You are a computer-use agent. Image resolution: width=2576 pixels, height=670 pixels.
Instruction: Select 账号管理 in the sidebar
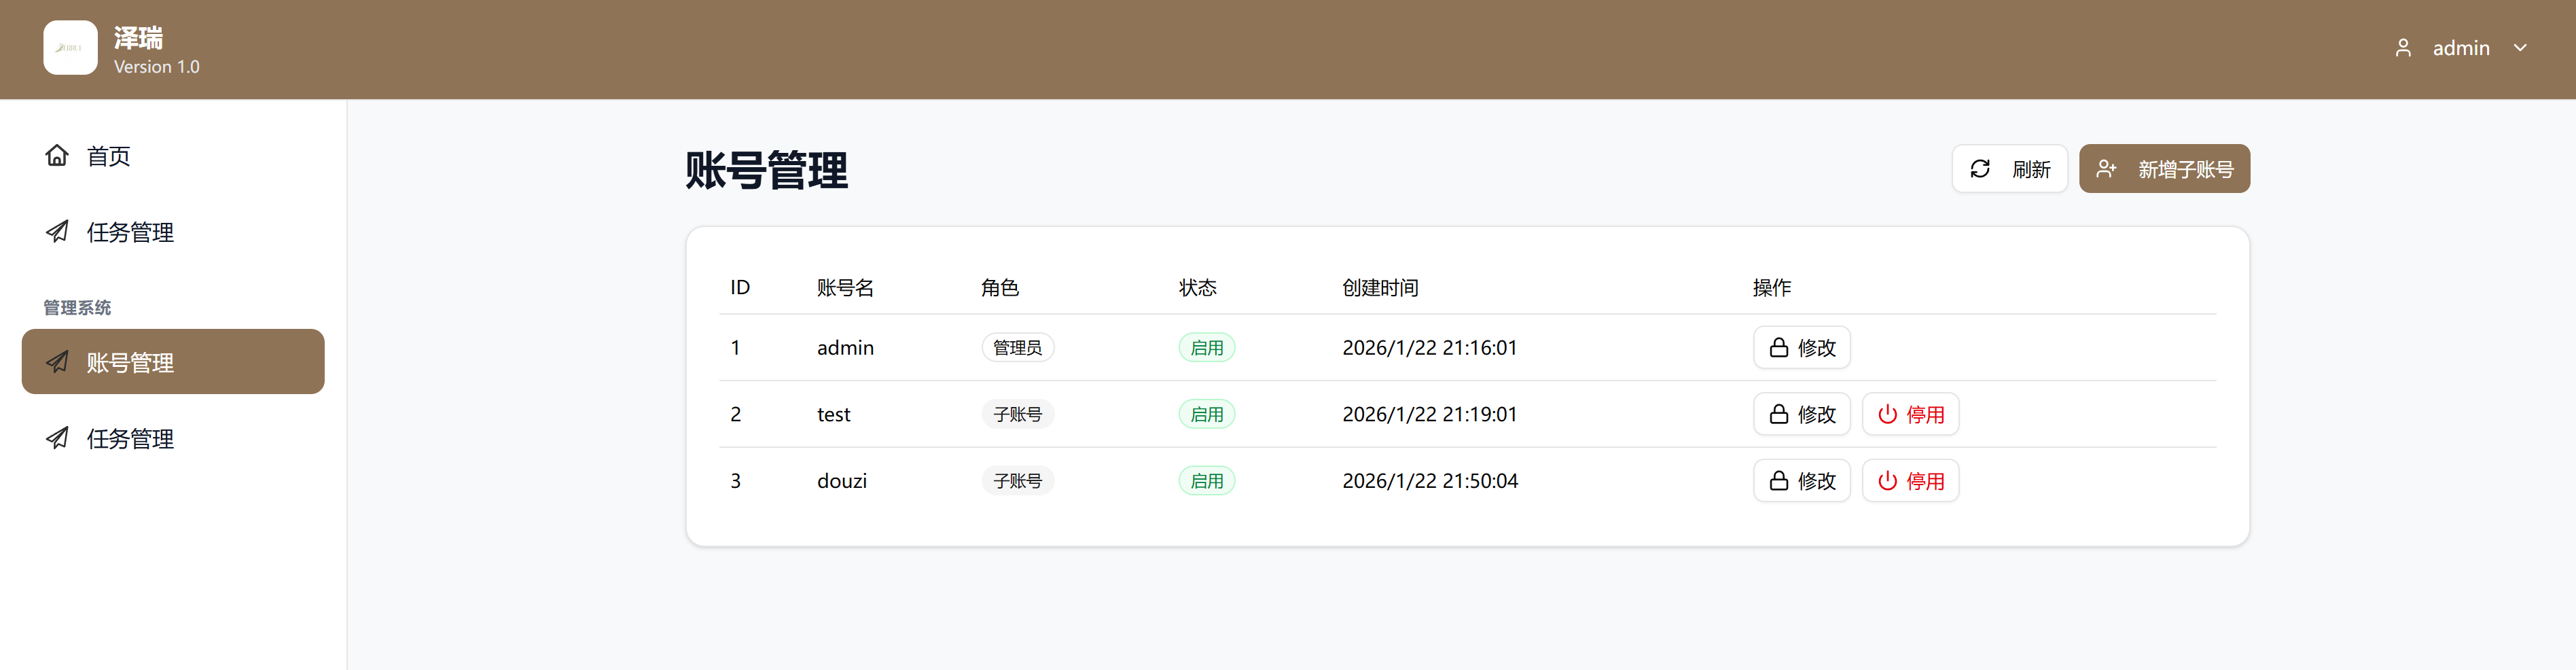click(x=172, y=362)
